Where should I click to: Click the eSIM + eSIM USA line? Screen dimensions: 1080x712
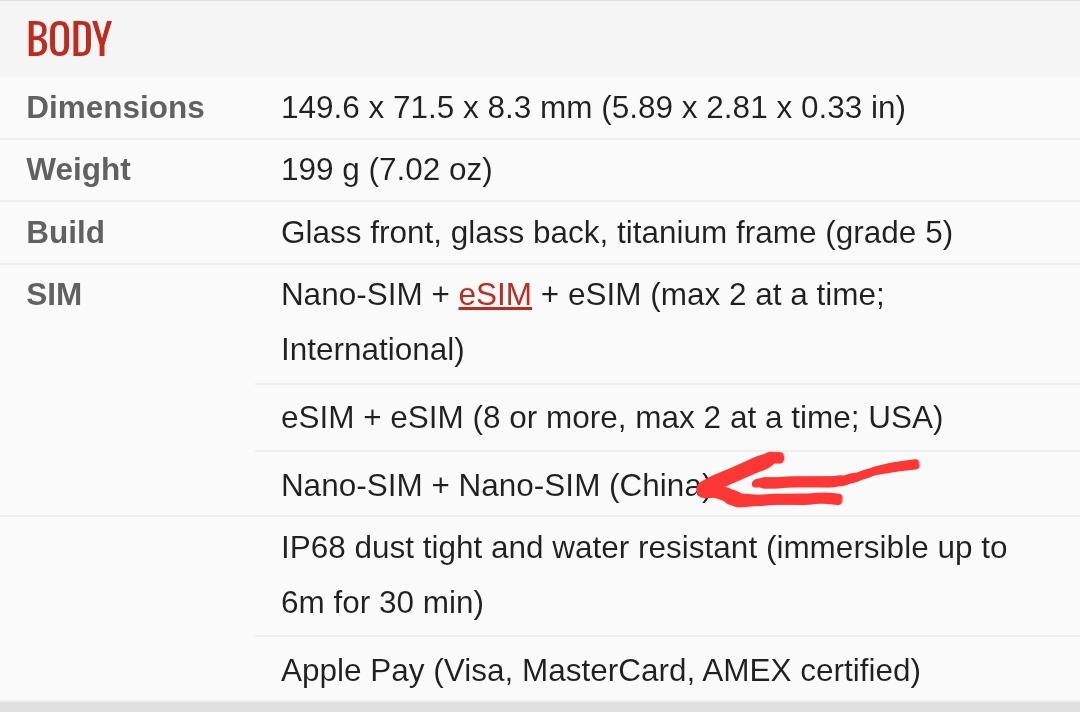pyautogui.click(x=612, y=418)
